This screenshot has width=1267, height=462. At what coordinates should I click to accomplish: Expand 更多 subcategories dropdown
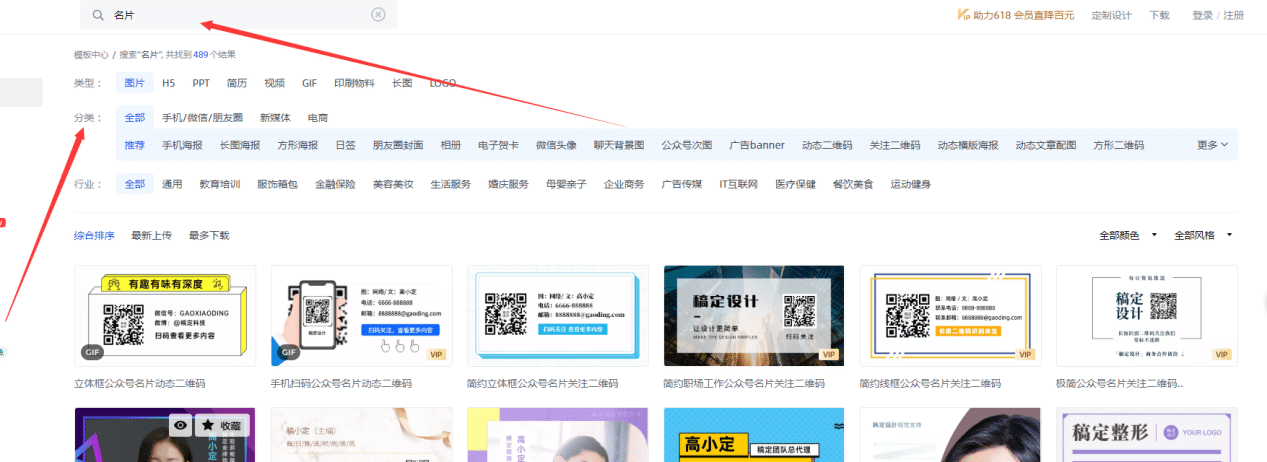1212,145
